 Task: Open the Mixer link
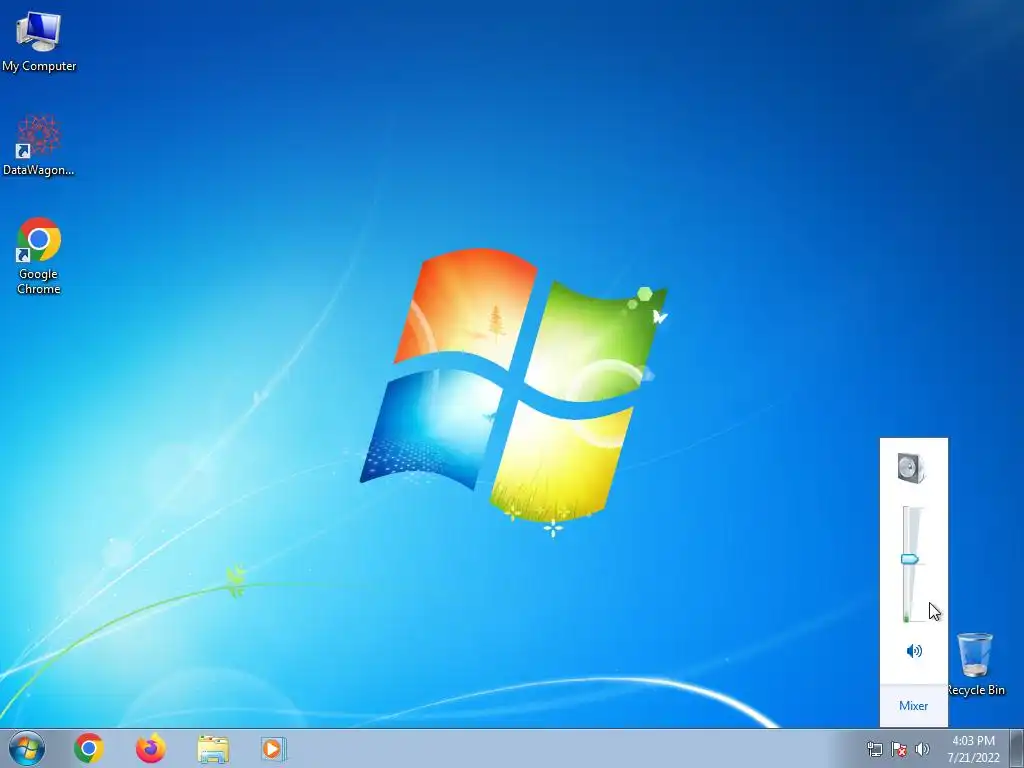913,705
